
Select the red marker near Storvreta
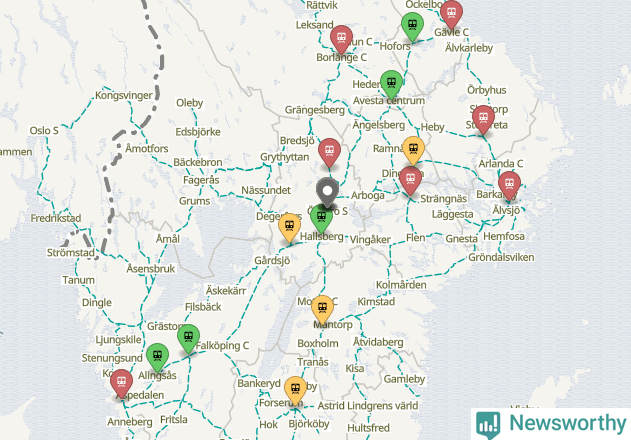[x=483, y=120]
